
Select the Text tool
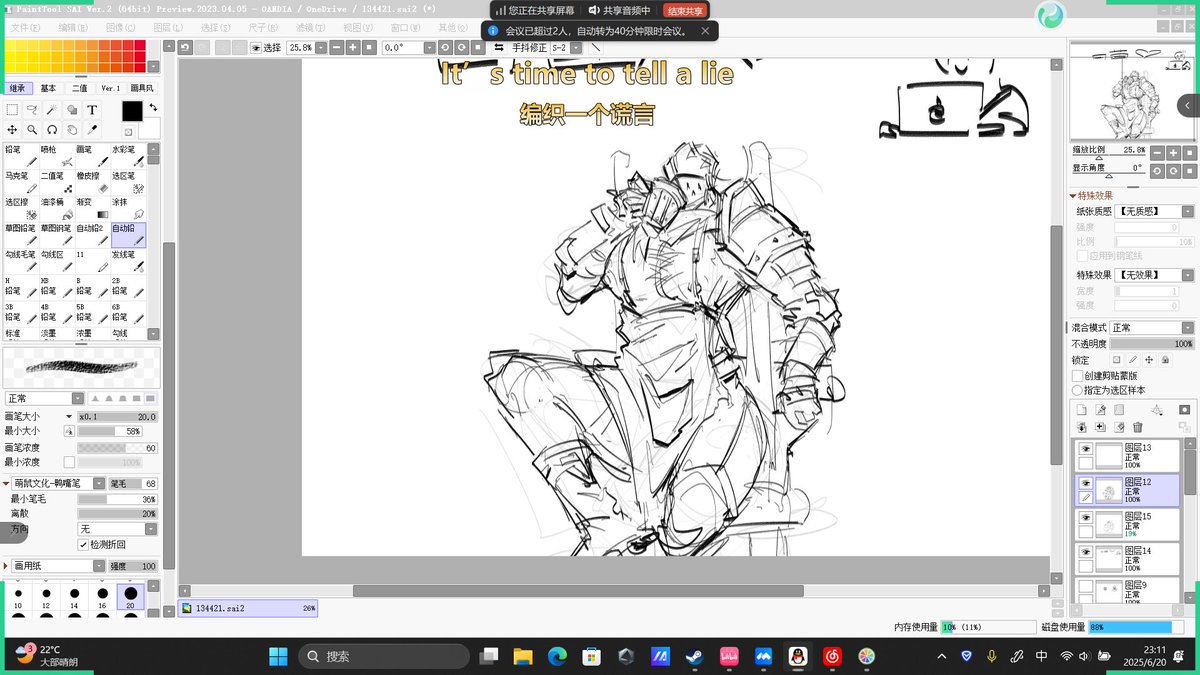(92, 110)
